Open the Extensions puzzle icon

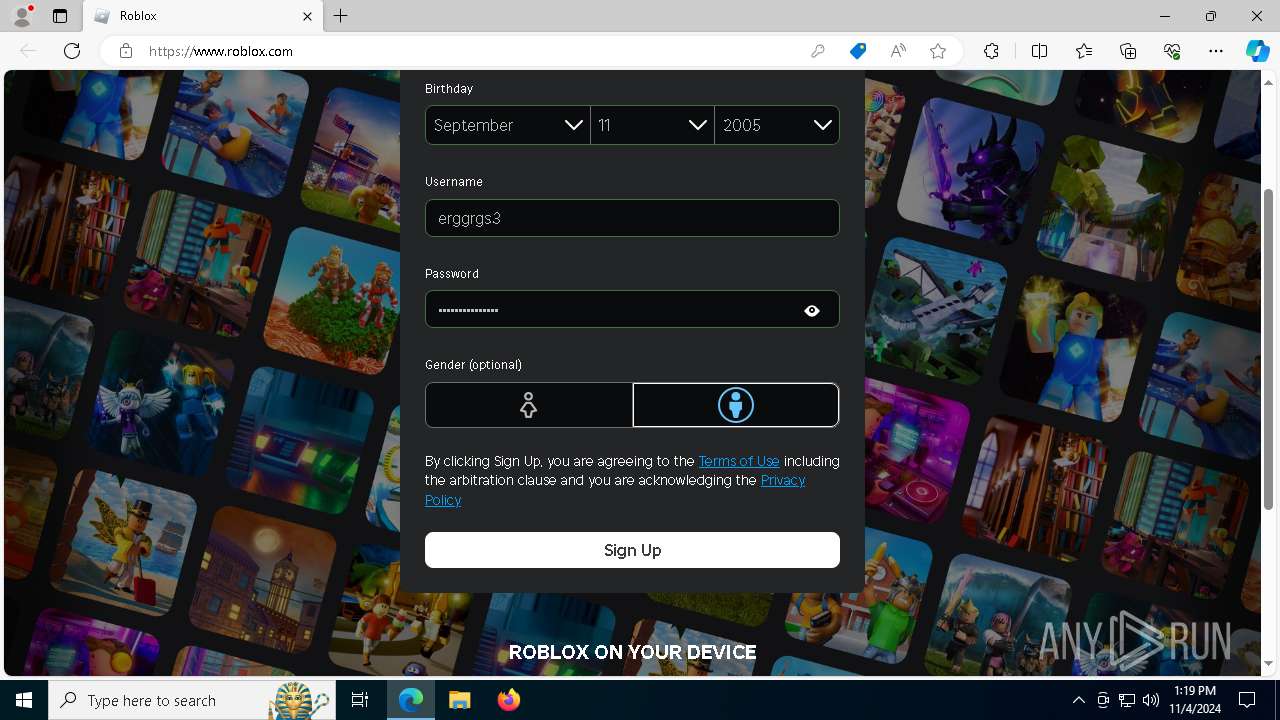click(x=991, y=51)
